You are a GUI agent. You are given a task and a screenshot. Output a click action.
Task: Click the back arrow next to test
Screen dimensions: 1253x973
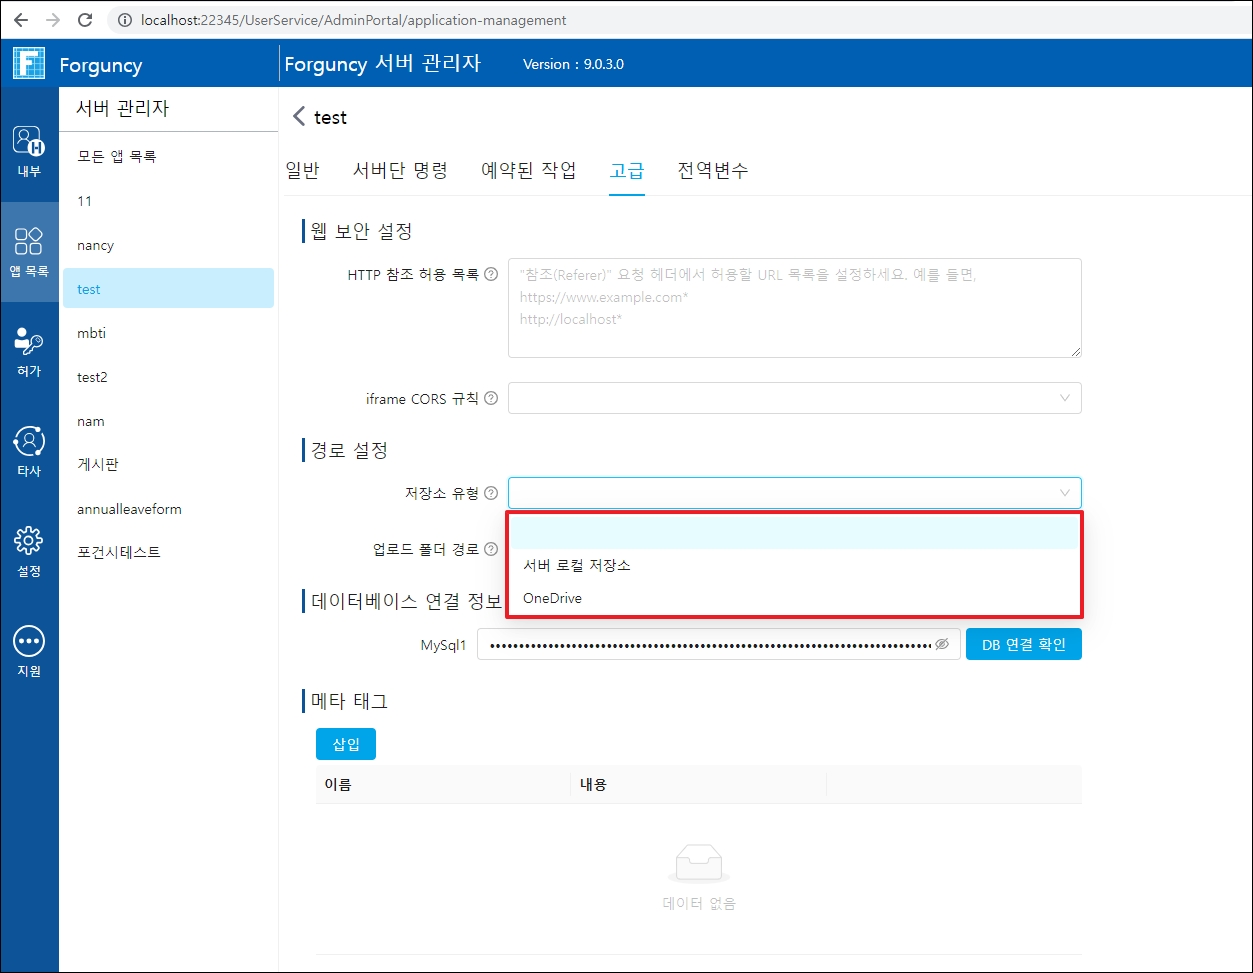click(298, 117)
